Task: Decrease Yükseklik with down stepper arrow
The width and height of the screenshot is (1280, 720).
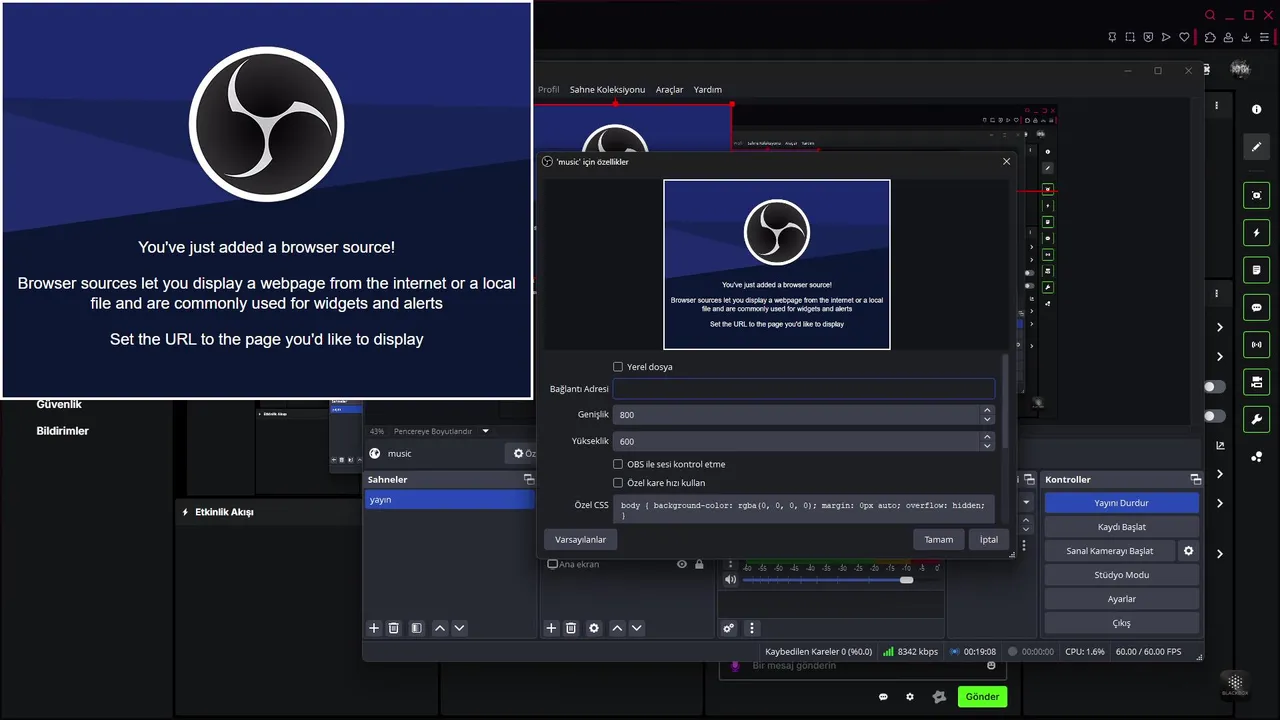Action: pos(987,446)
